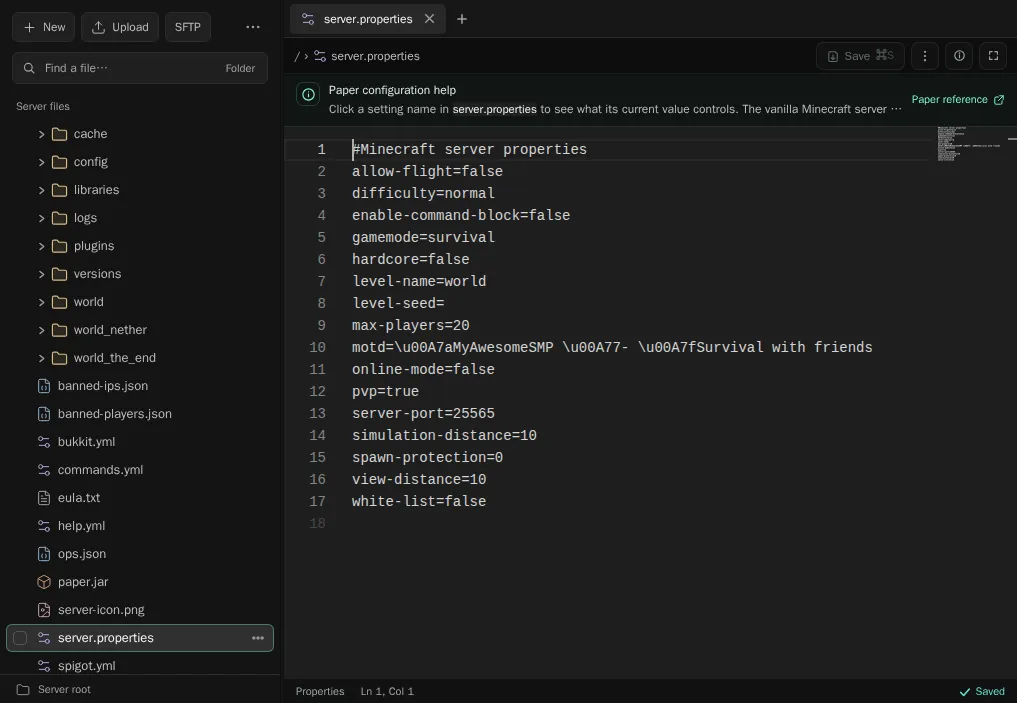
Task: Click the gamemode=survival line
Action: 423,237
